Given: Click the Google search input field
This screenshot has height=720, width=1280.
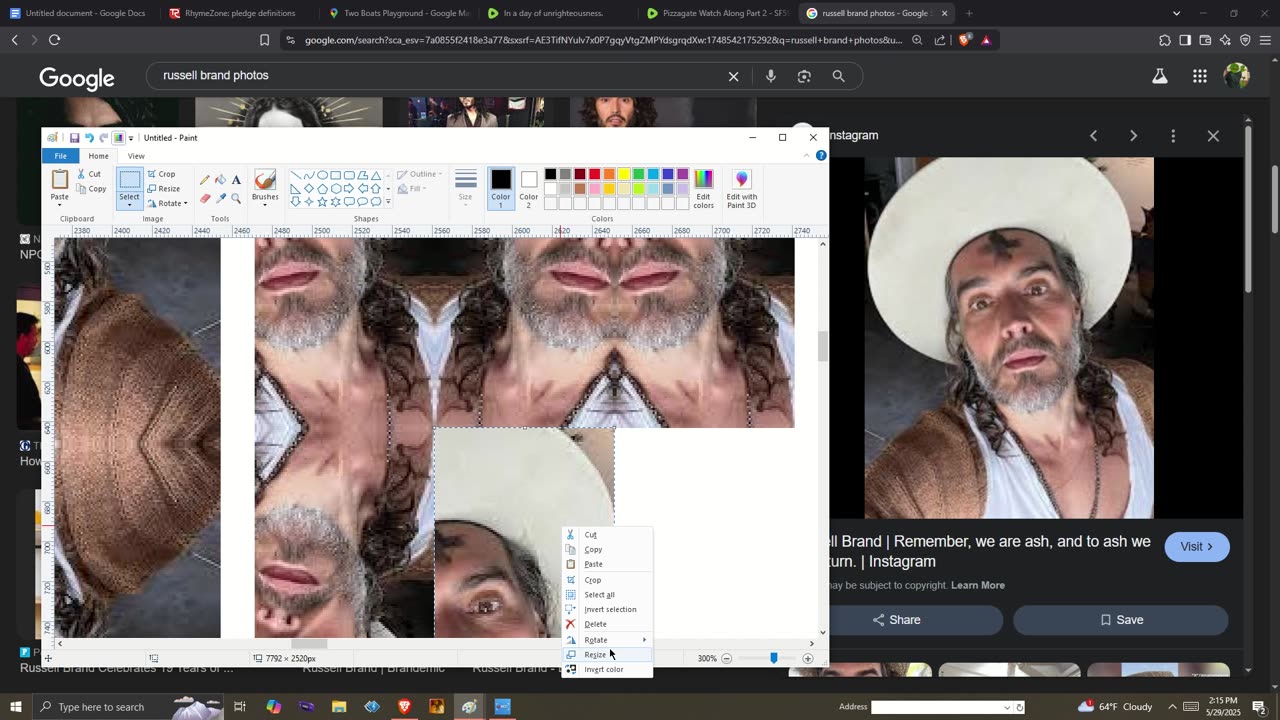Looking at the screenshot, I should [x=440, y=76].
